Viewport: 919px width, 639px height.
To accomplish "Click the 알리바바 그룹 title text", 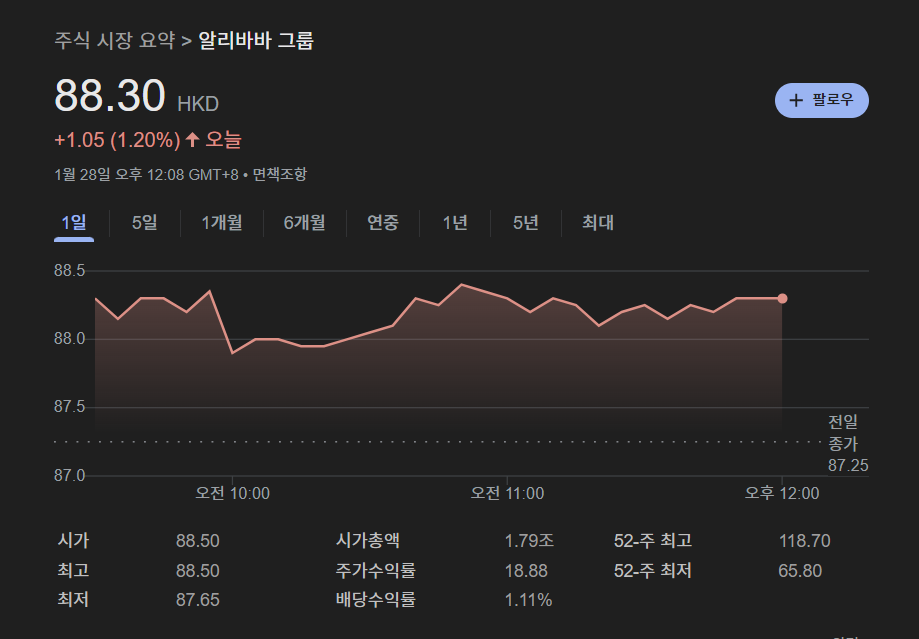I will pyautogui.click(x=256, y=40).
